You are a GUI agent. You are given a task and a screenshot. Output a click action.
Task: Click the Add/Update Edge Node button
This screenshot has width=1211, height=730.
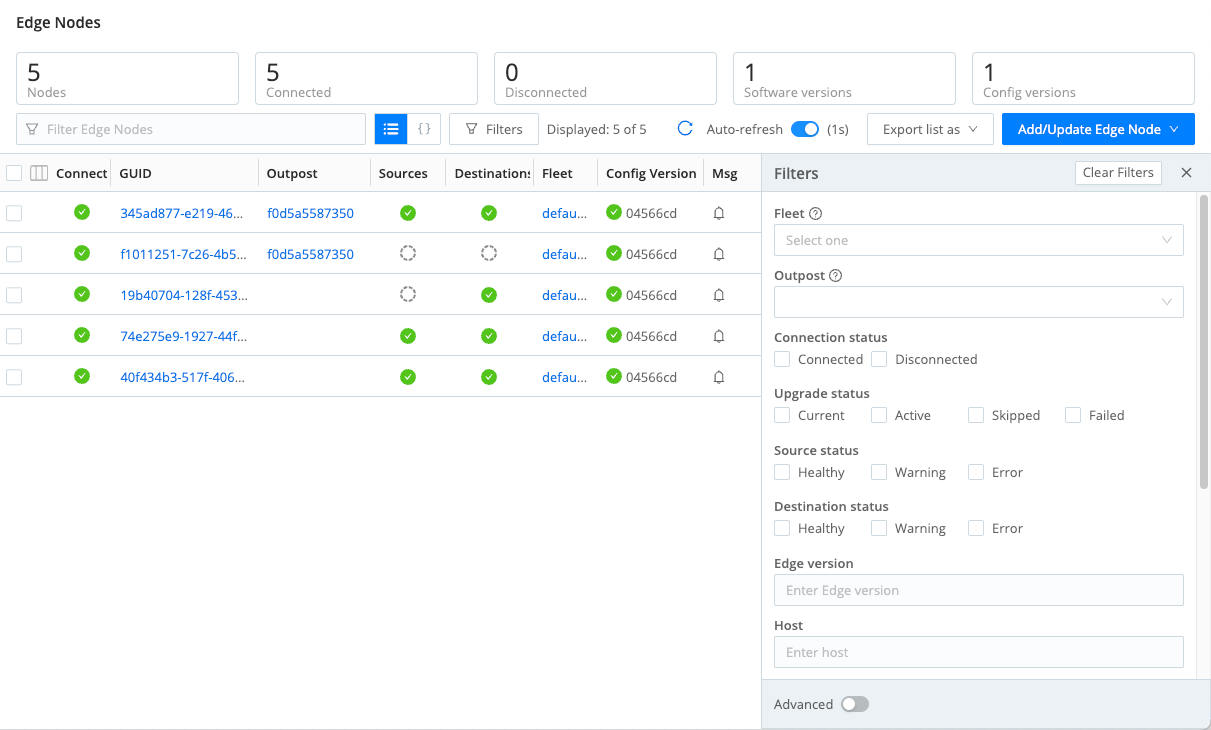click(x=1097, y=129)
